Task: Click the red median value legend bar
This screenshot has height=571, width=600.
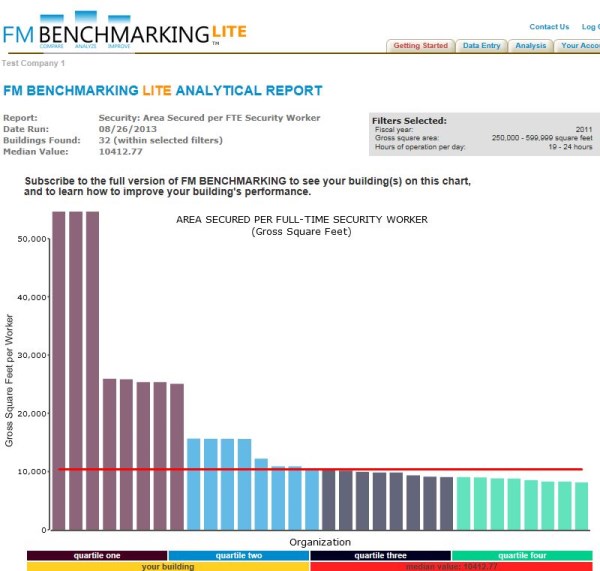Action: [452, 566]
